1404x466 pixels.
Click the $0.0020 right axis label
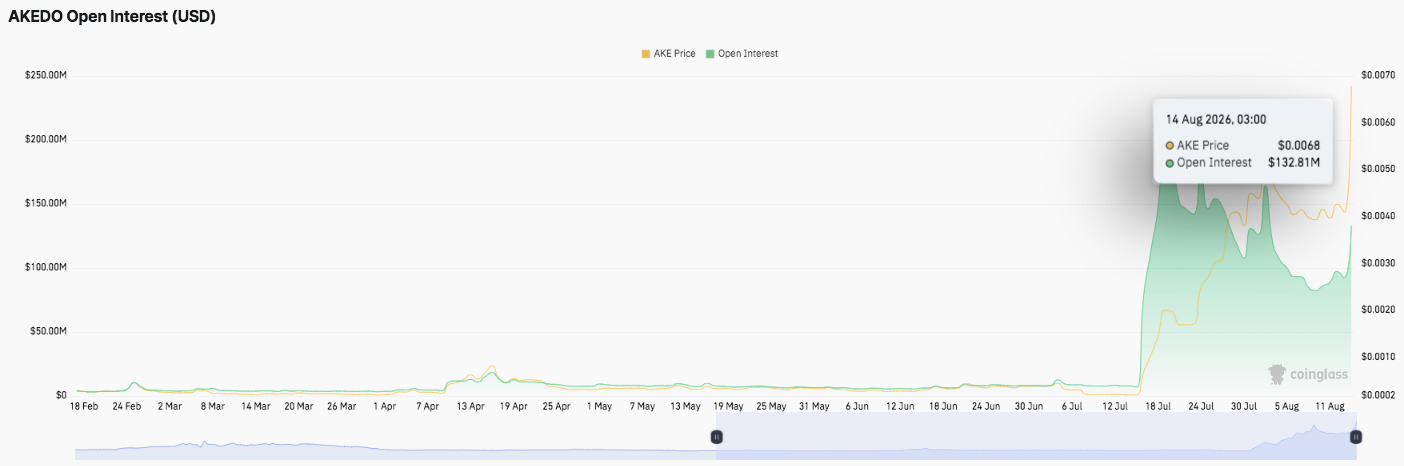pos(1376,310)
